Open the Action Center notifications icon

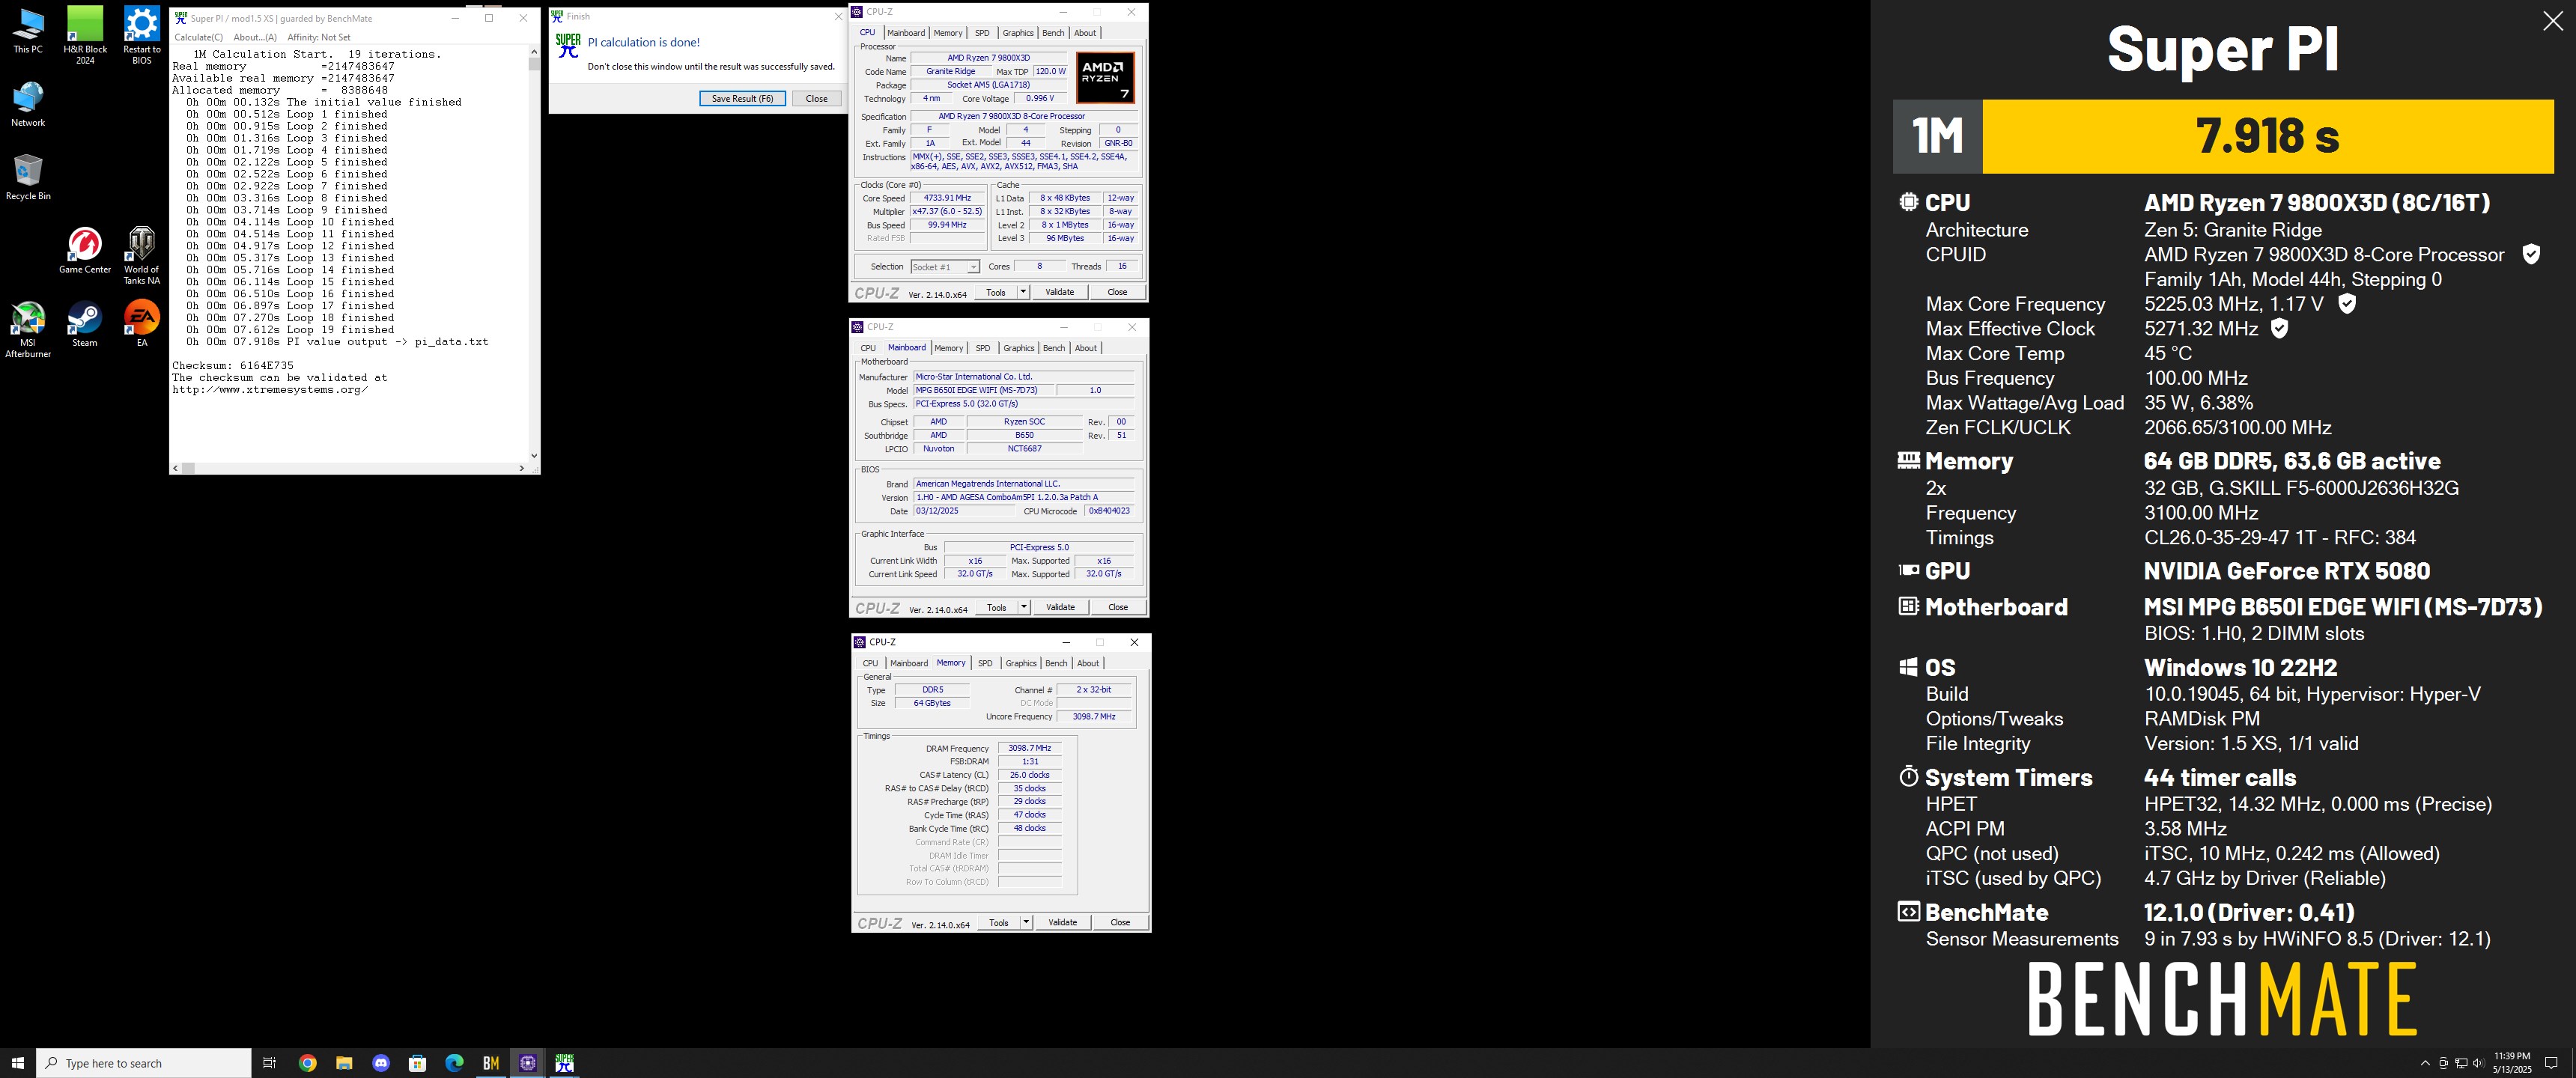pos(2552,1063)
